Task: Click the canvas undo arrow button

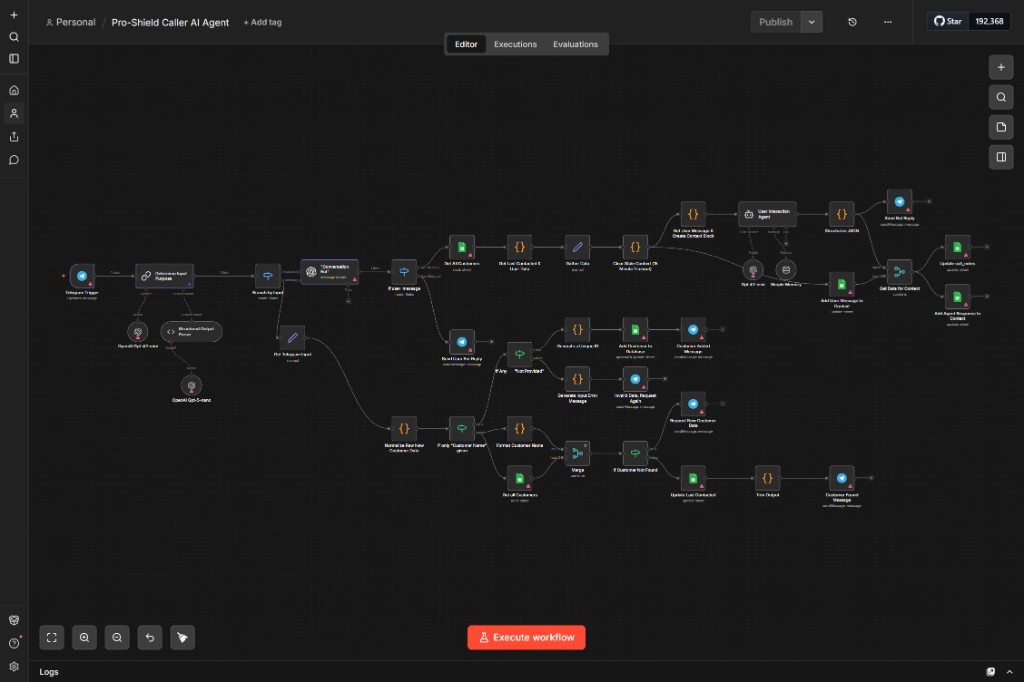Action: tap(150, 637)
